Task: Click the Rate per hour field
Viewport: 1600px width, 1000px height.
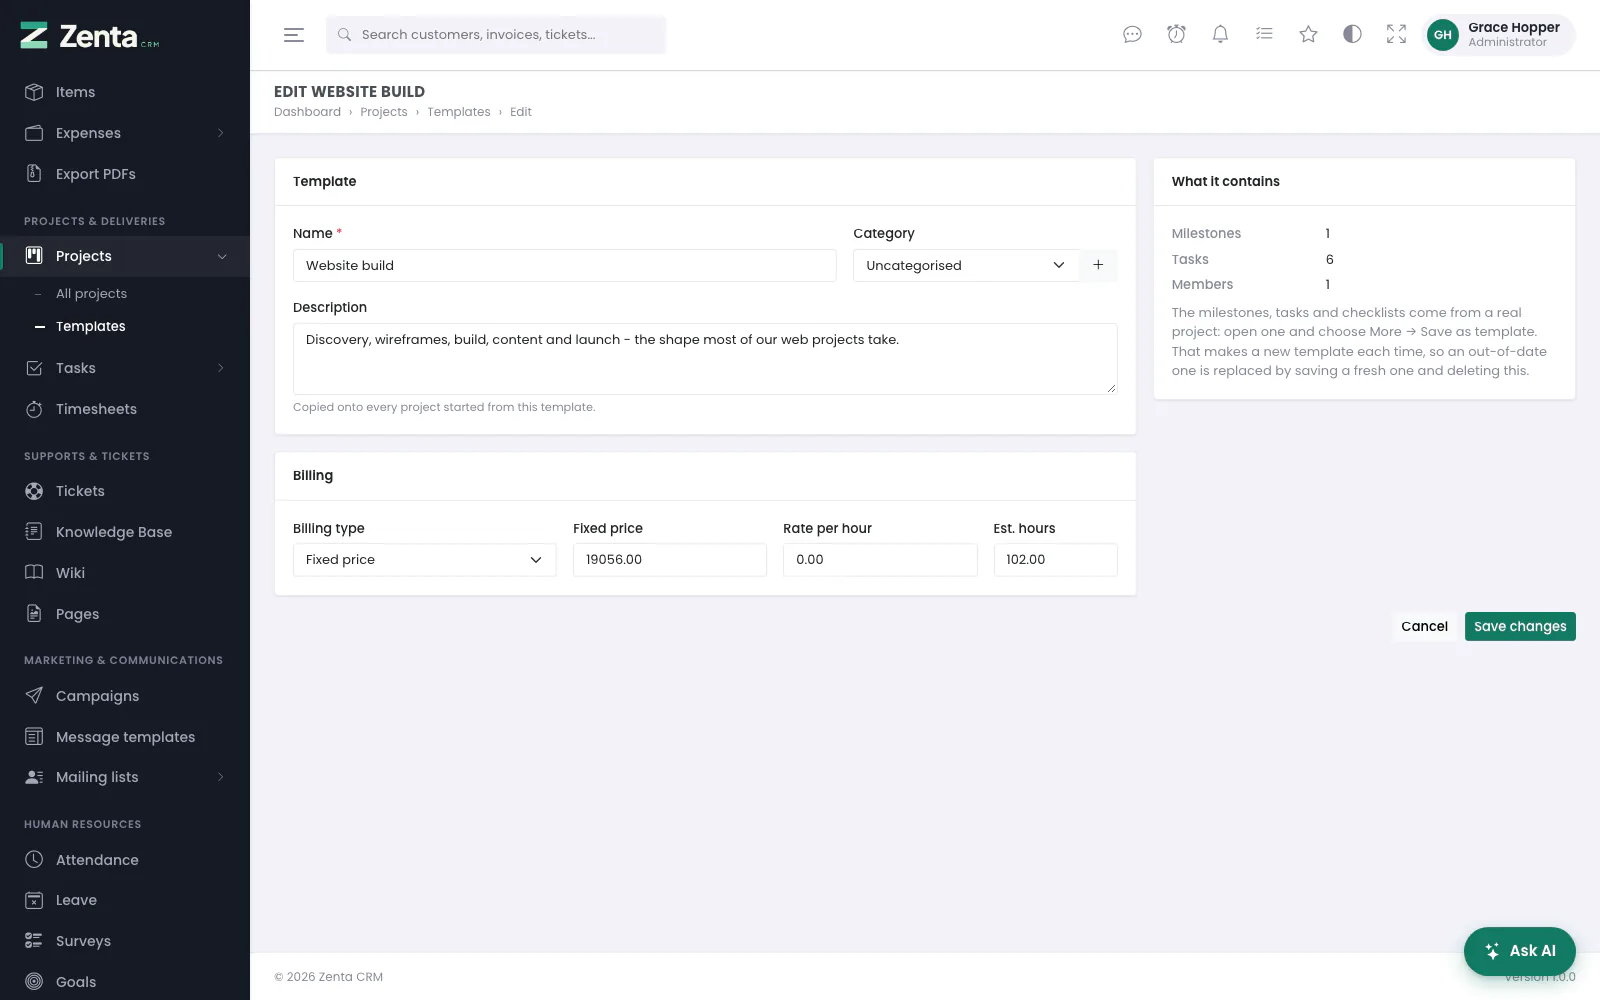Action: (x=880, y=560)
